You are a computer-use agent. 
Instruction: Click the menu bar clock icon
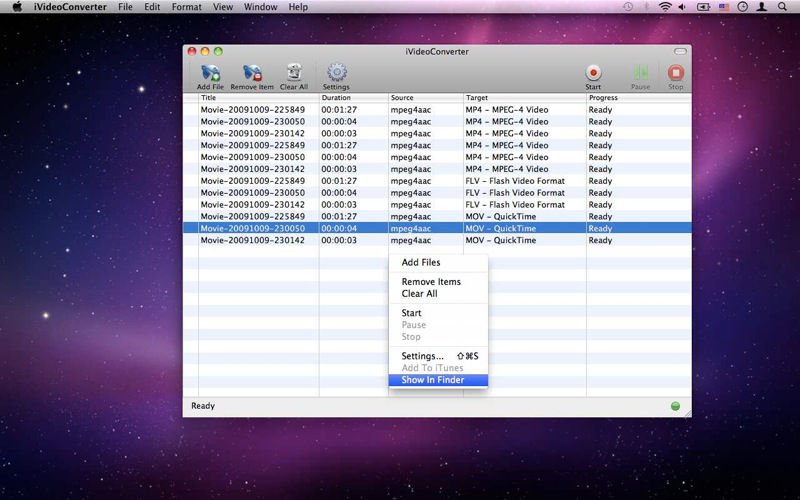[743, 7]
